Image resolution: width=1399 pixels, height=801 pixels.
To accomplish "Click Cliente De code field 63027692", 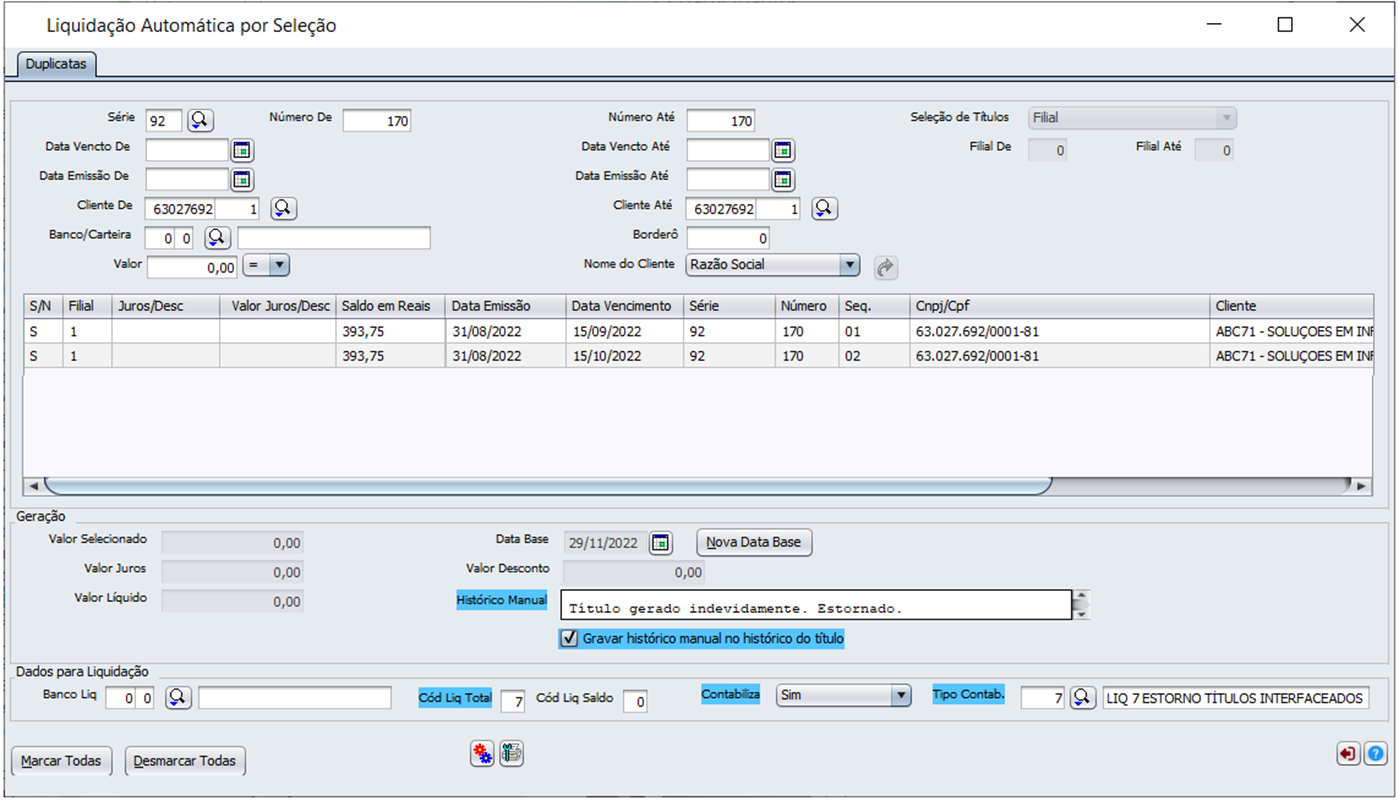I will (x=180, y=209).
